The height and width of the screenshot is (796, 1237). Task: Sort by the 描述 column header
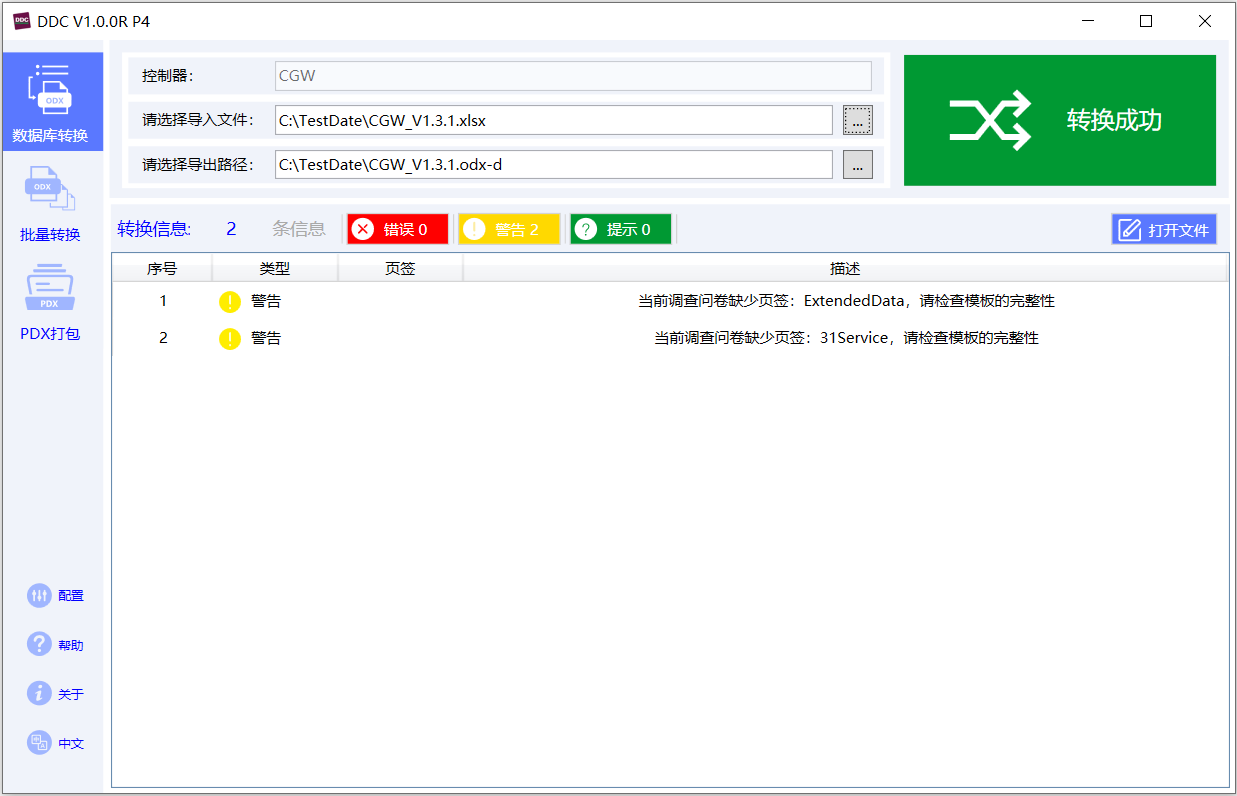tap(845, 268)
